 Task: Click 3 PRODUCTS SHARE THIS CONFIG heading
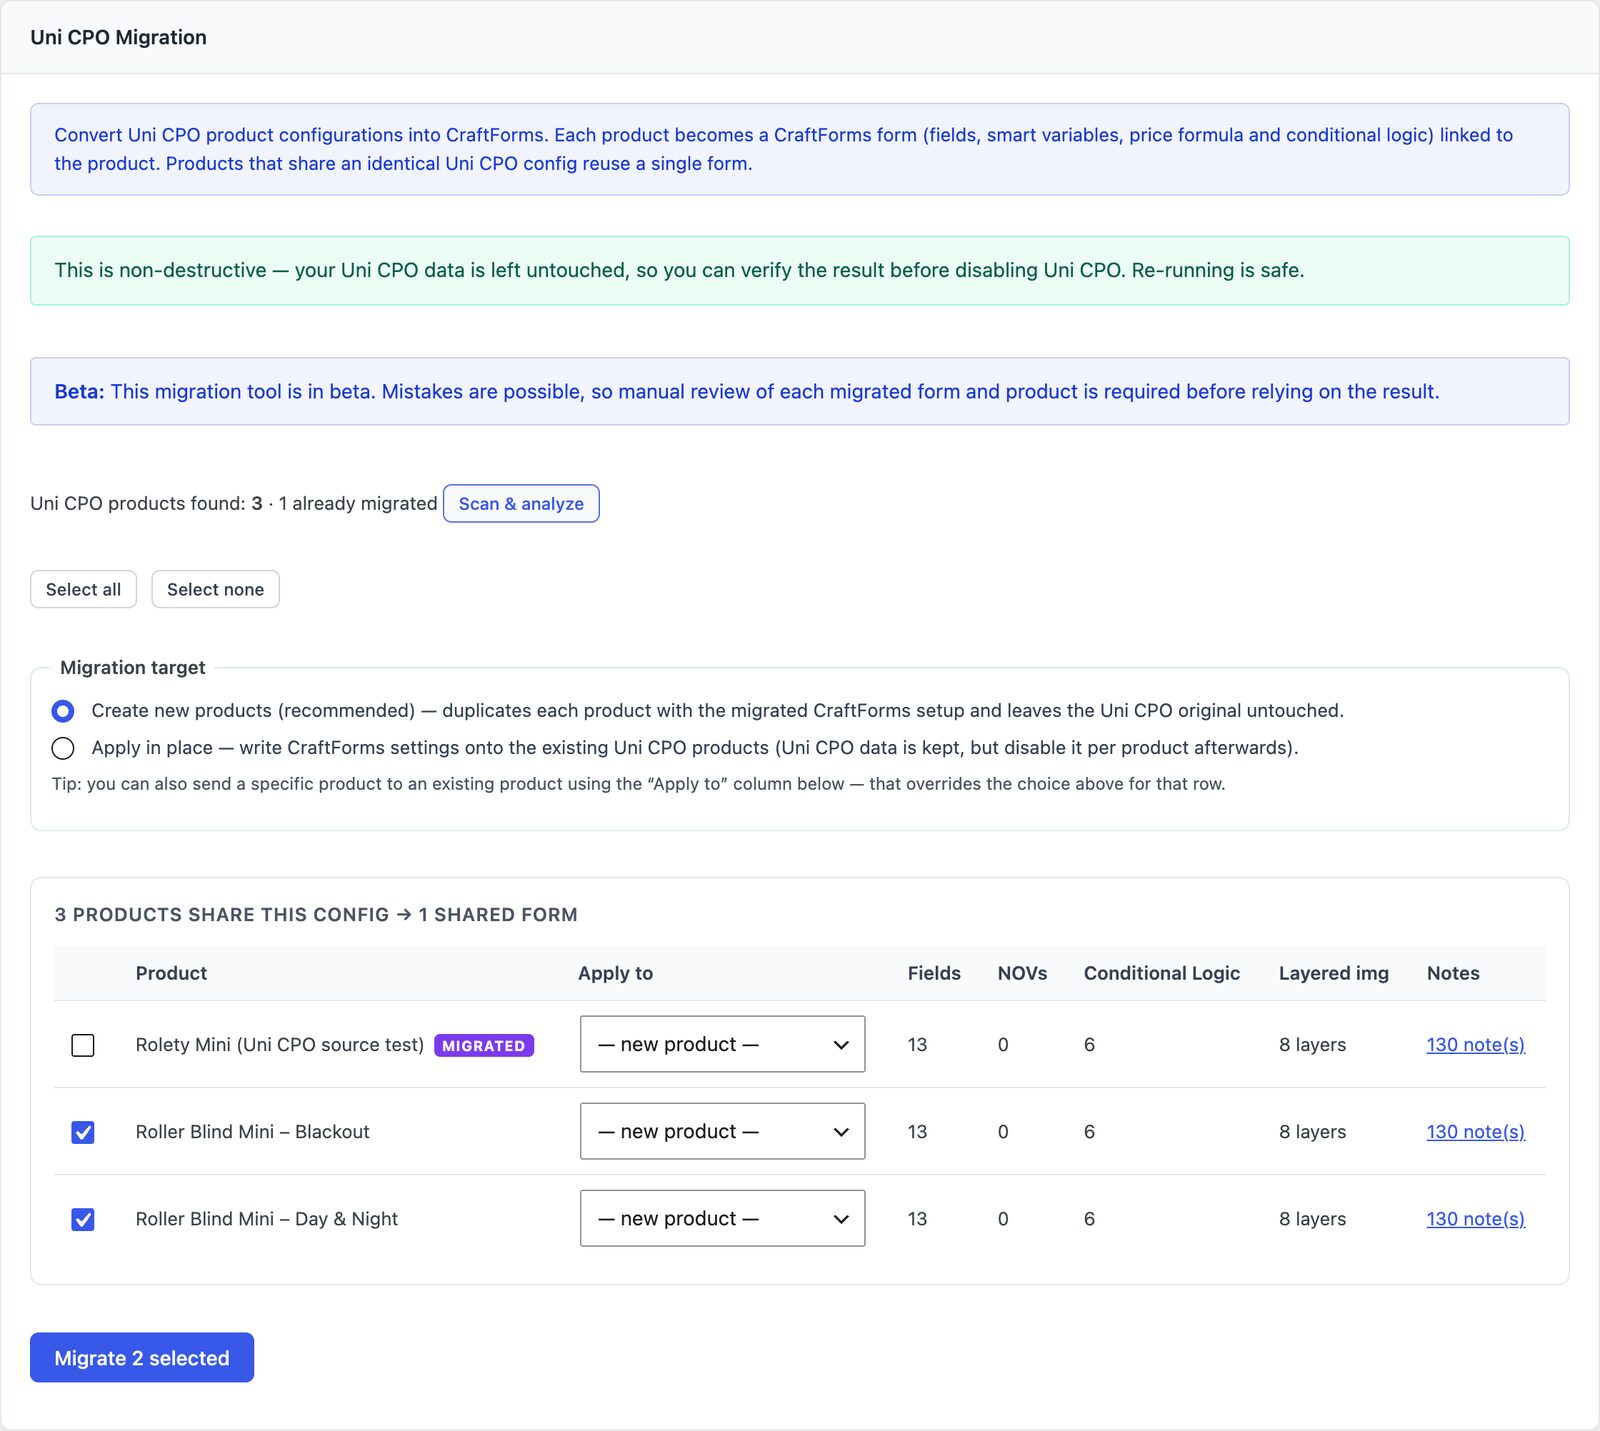coord(316,915)
